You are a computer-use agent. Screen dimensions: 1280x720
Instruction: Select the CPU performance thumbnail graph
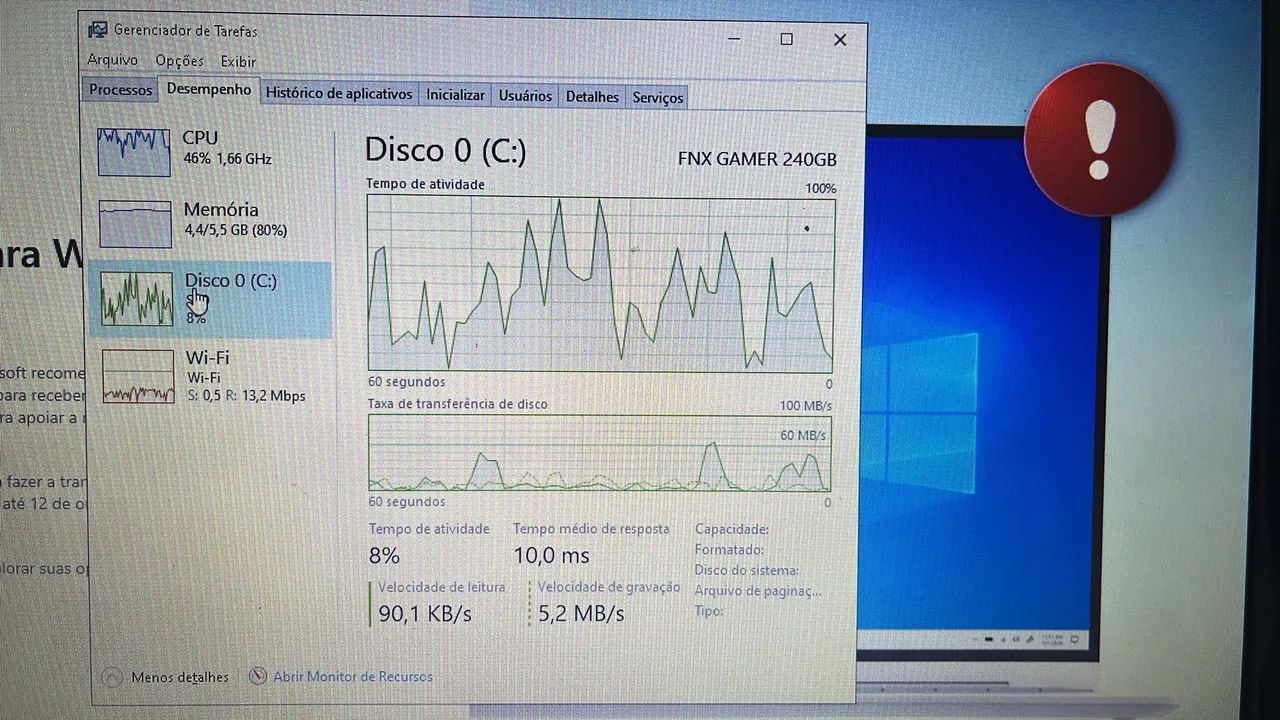click(133, 151)
